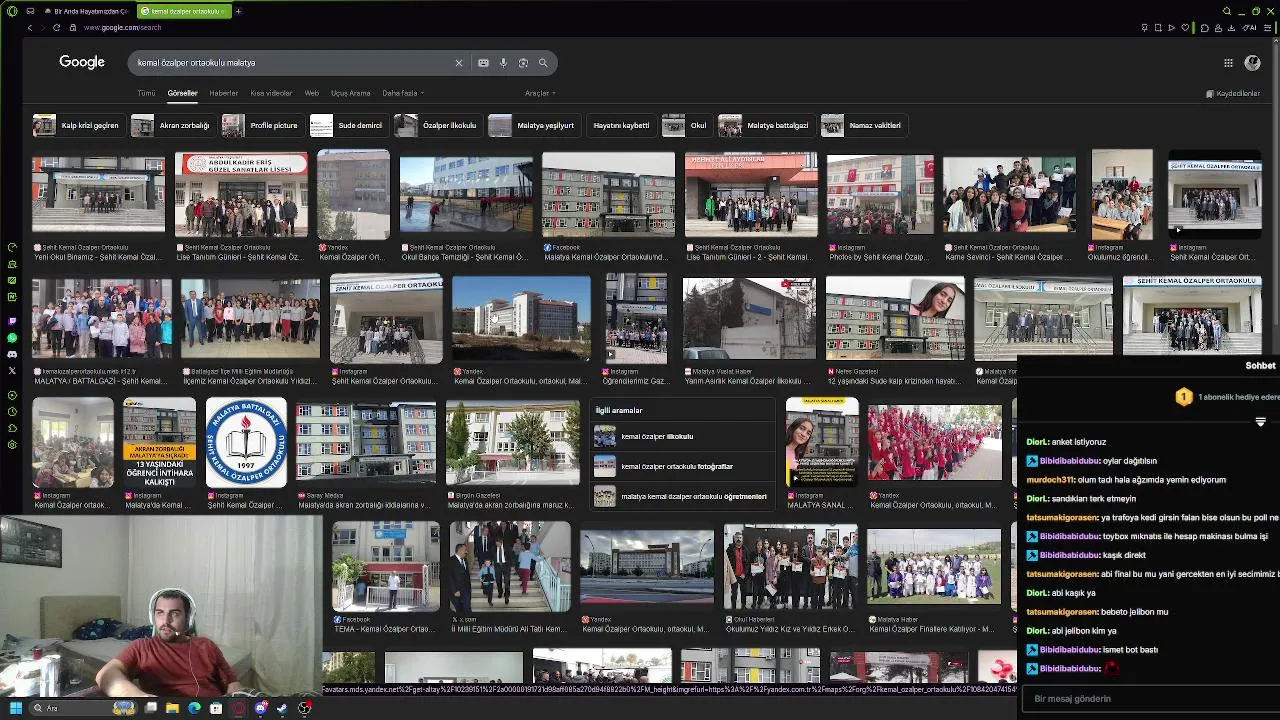The height and width of the screenshot is (720, 1280).
Task: Open Discord in the browser sidebar
Action: (x=12, y=354)
